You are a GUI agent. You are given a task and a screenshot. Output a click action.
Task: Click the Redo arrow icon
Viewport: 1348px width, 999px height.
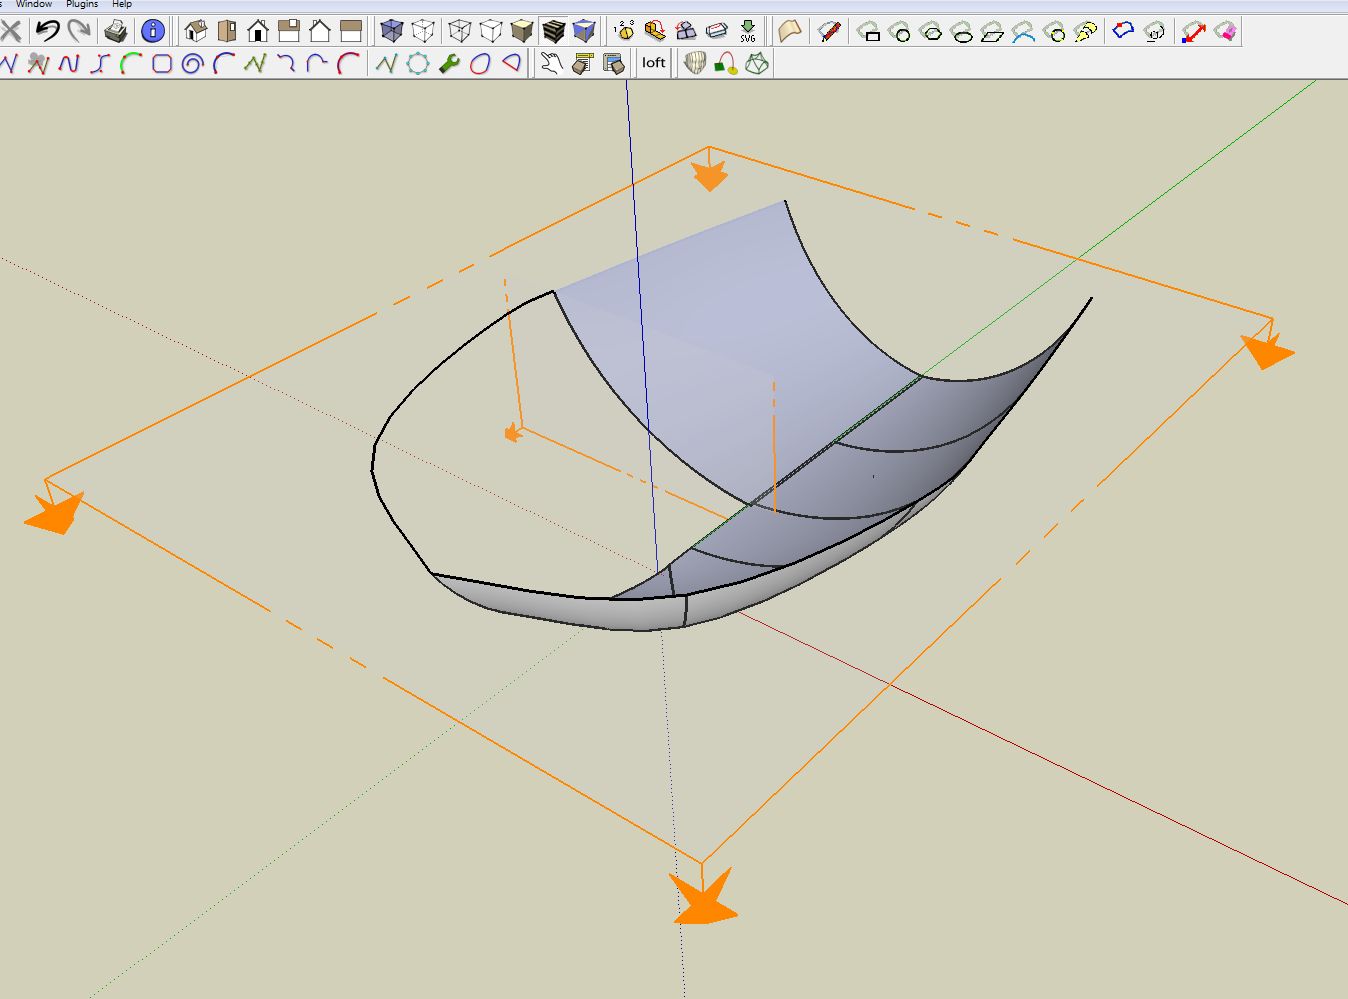click(x=79, y=31)
